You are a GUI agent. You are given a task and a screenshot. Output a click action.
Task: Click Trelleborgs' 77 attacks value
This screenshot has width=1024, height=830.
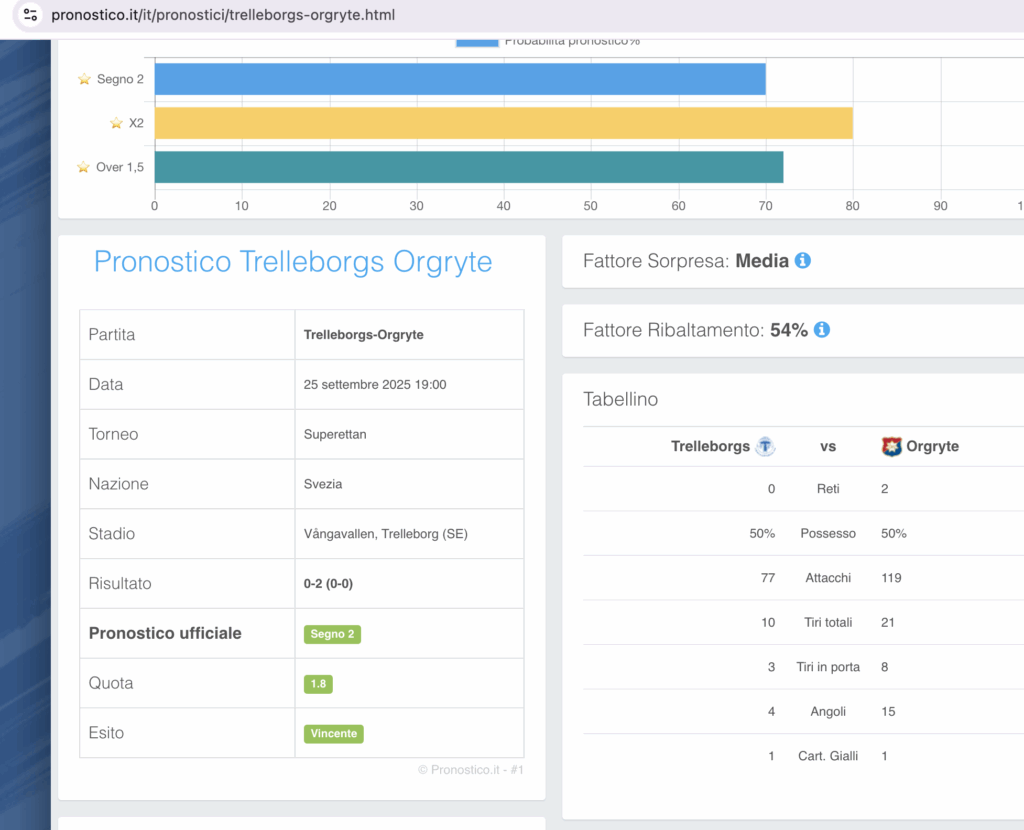(x=768, y=578)
